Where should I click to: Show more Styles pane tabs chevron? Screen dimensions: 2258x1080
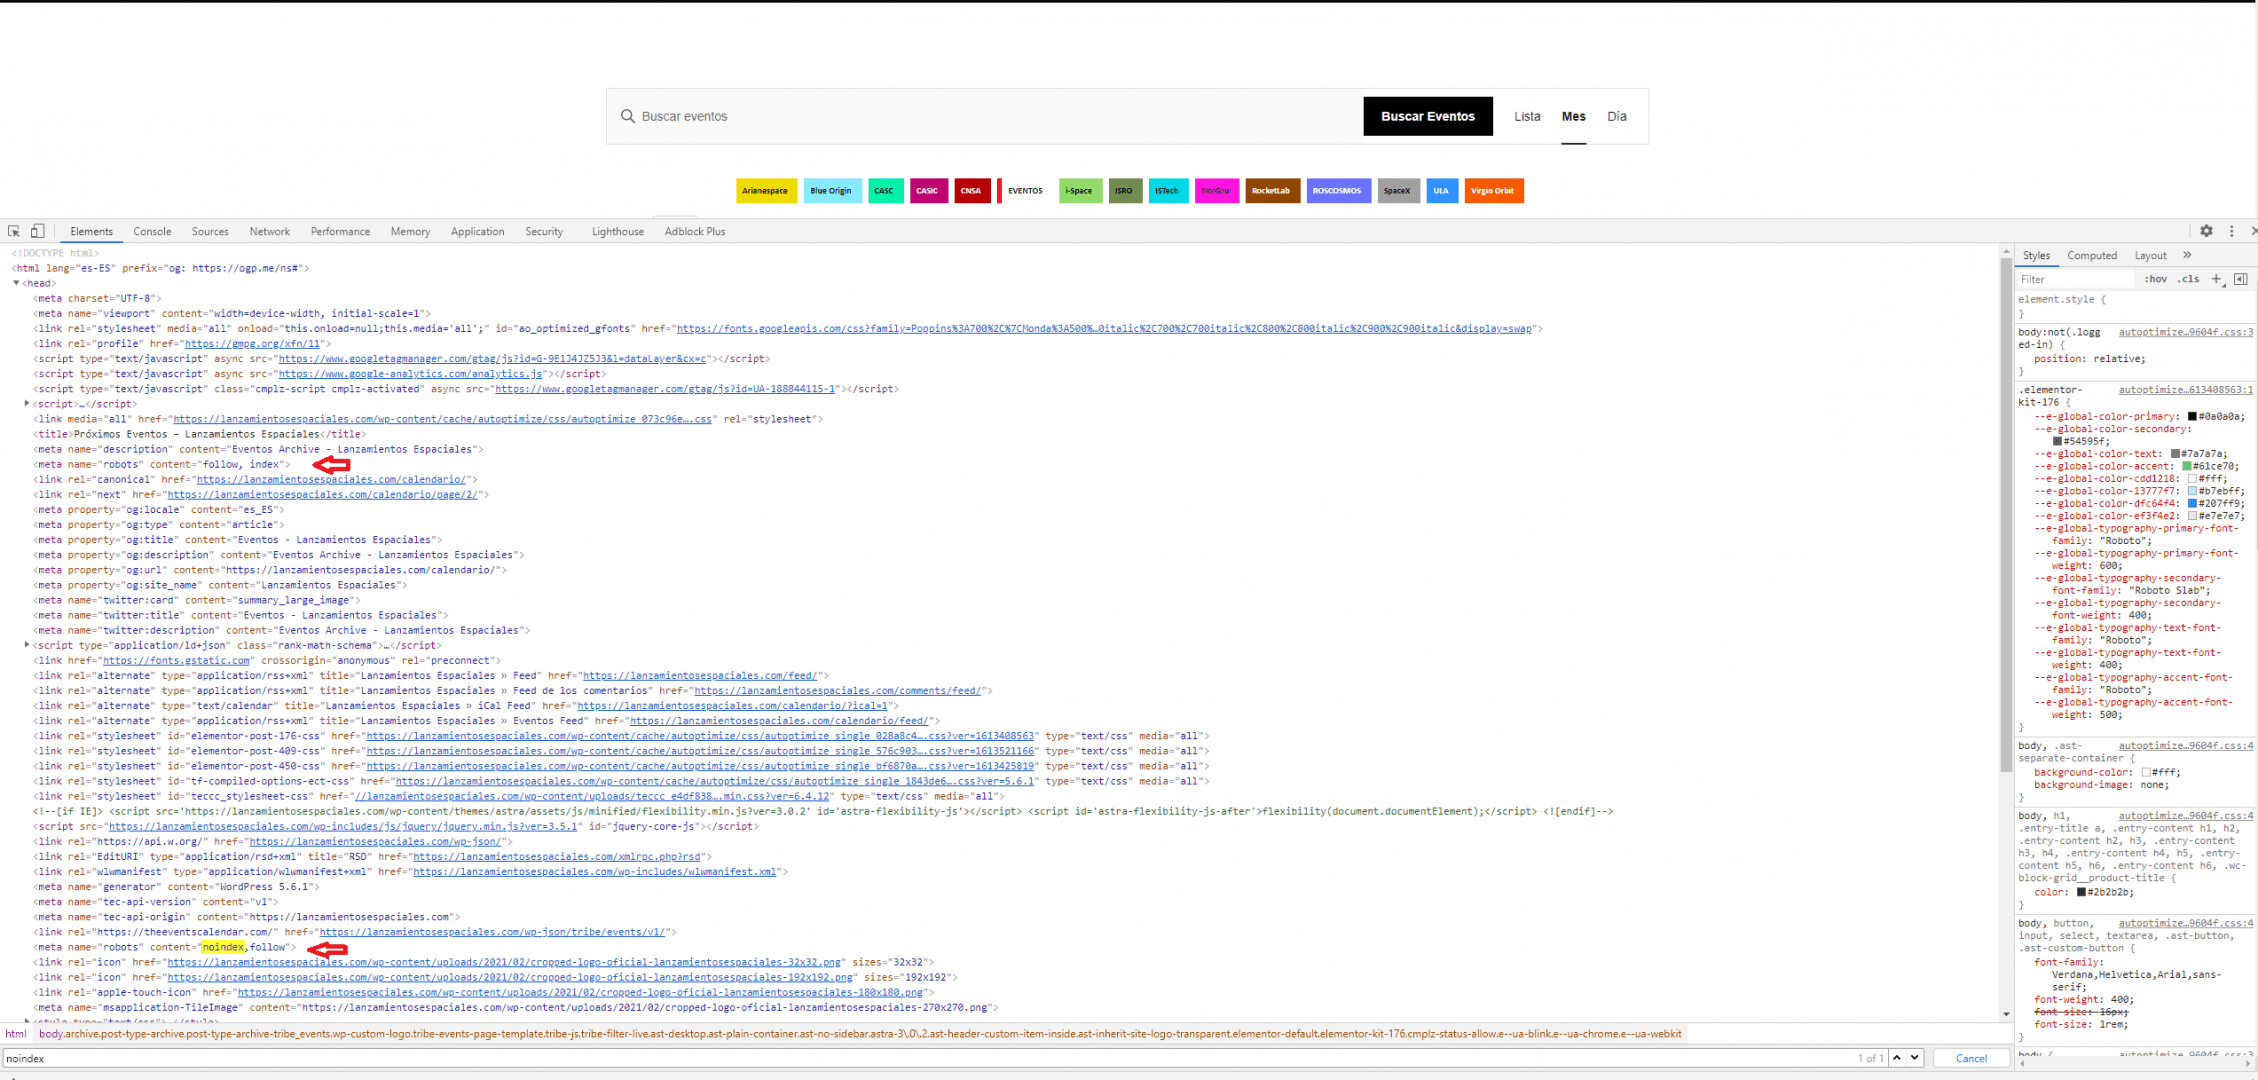click(x=2187, y=255)
